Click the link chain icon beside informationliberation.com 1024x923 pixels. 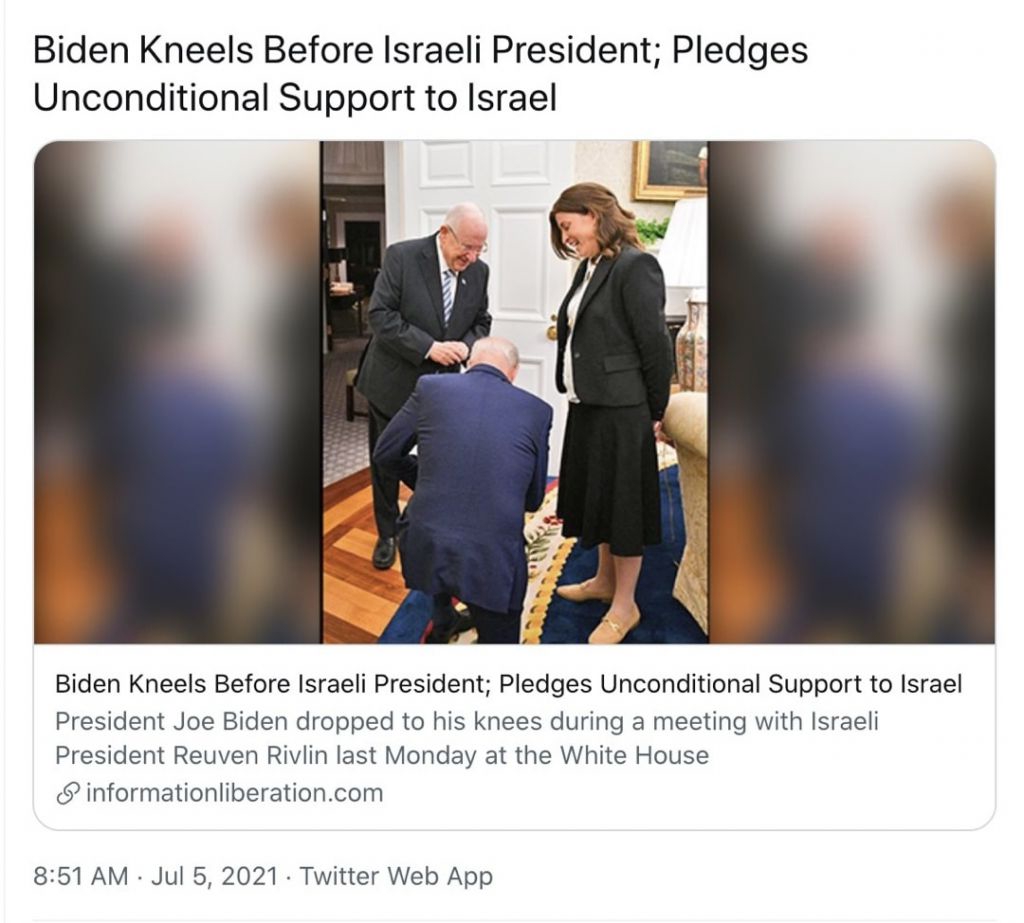click(67, 794)
